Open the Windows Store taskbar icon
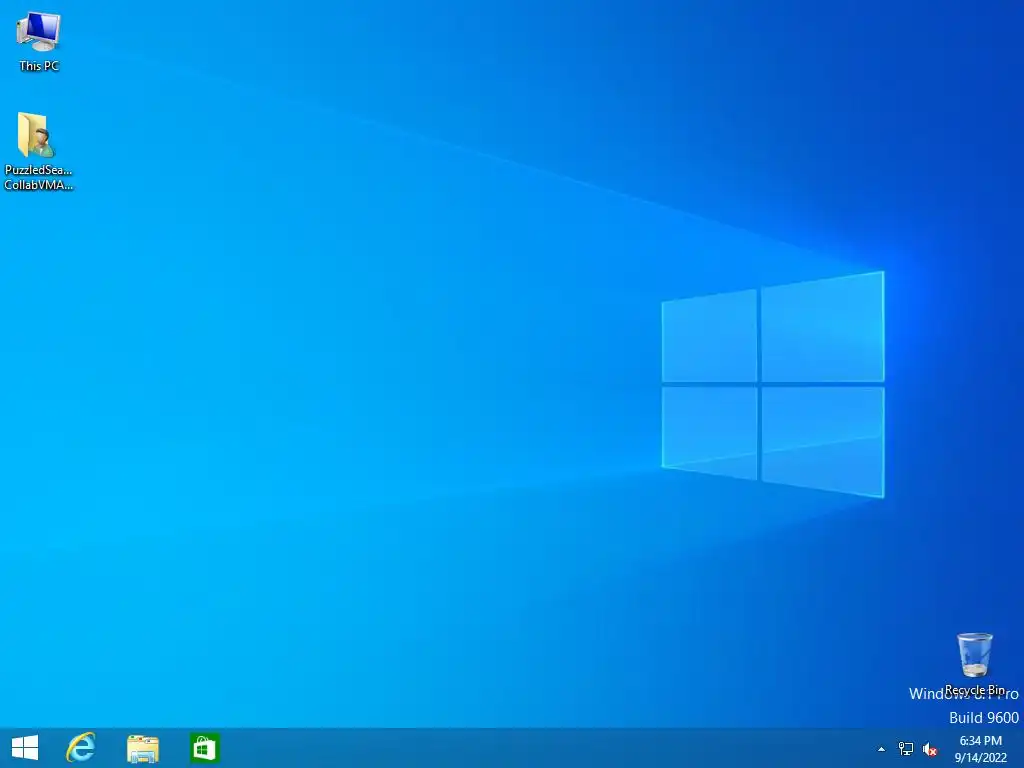The image size is (1024, 768). click(204, 748)
